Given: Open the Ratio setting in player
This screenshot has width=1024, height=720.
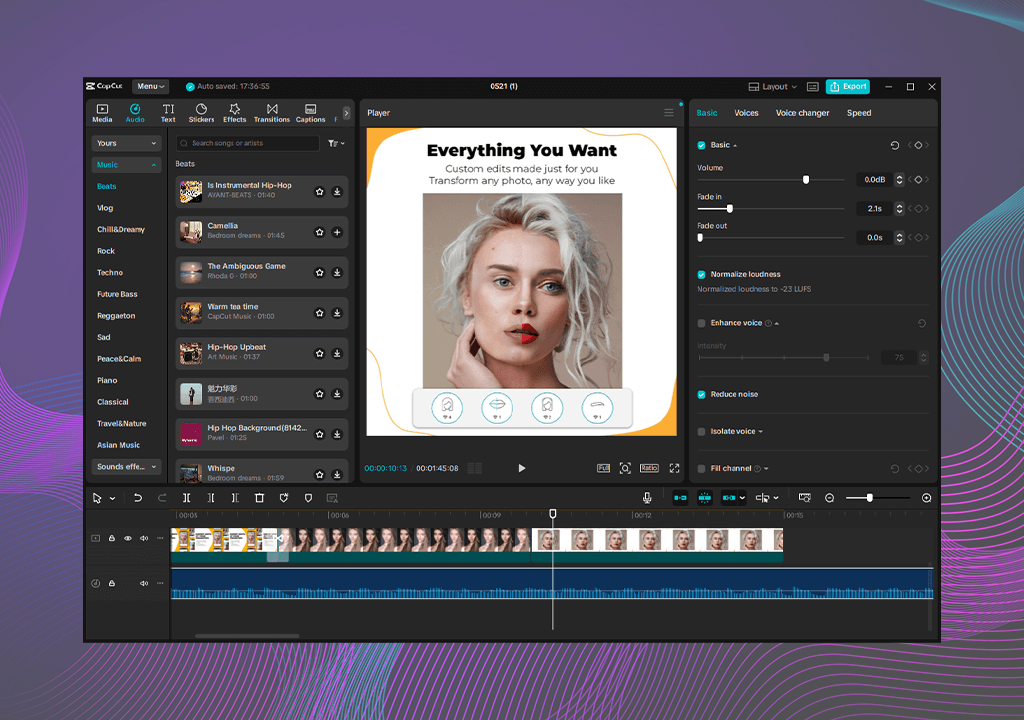Looking at the screenshot, I should [x=649, y=468].
